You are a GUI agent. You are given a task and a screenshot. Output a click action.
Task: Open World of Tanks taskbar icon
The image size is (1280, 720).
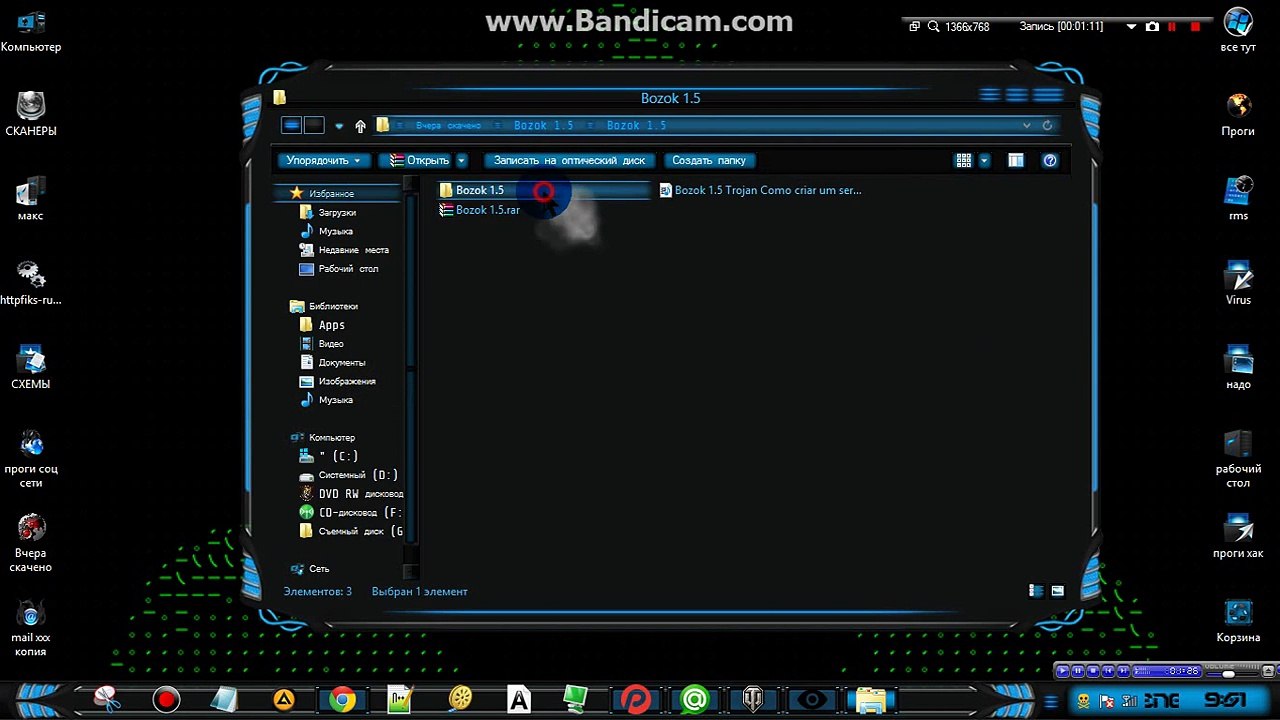coord(753,699)
